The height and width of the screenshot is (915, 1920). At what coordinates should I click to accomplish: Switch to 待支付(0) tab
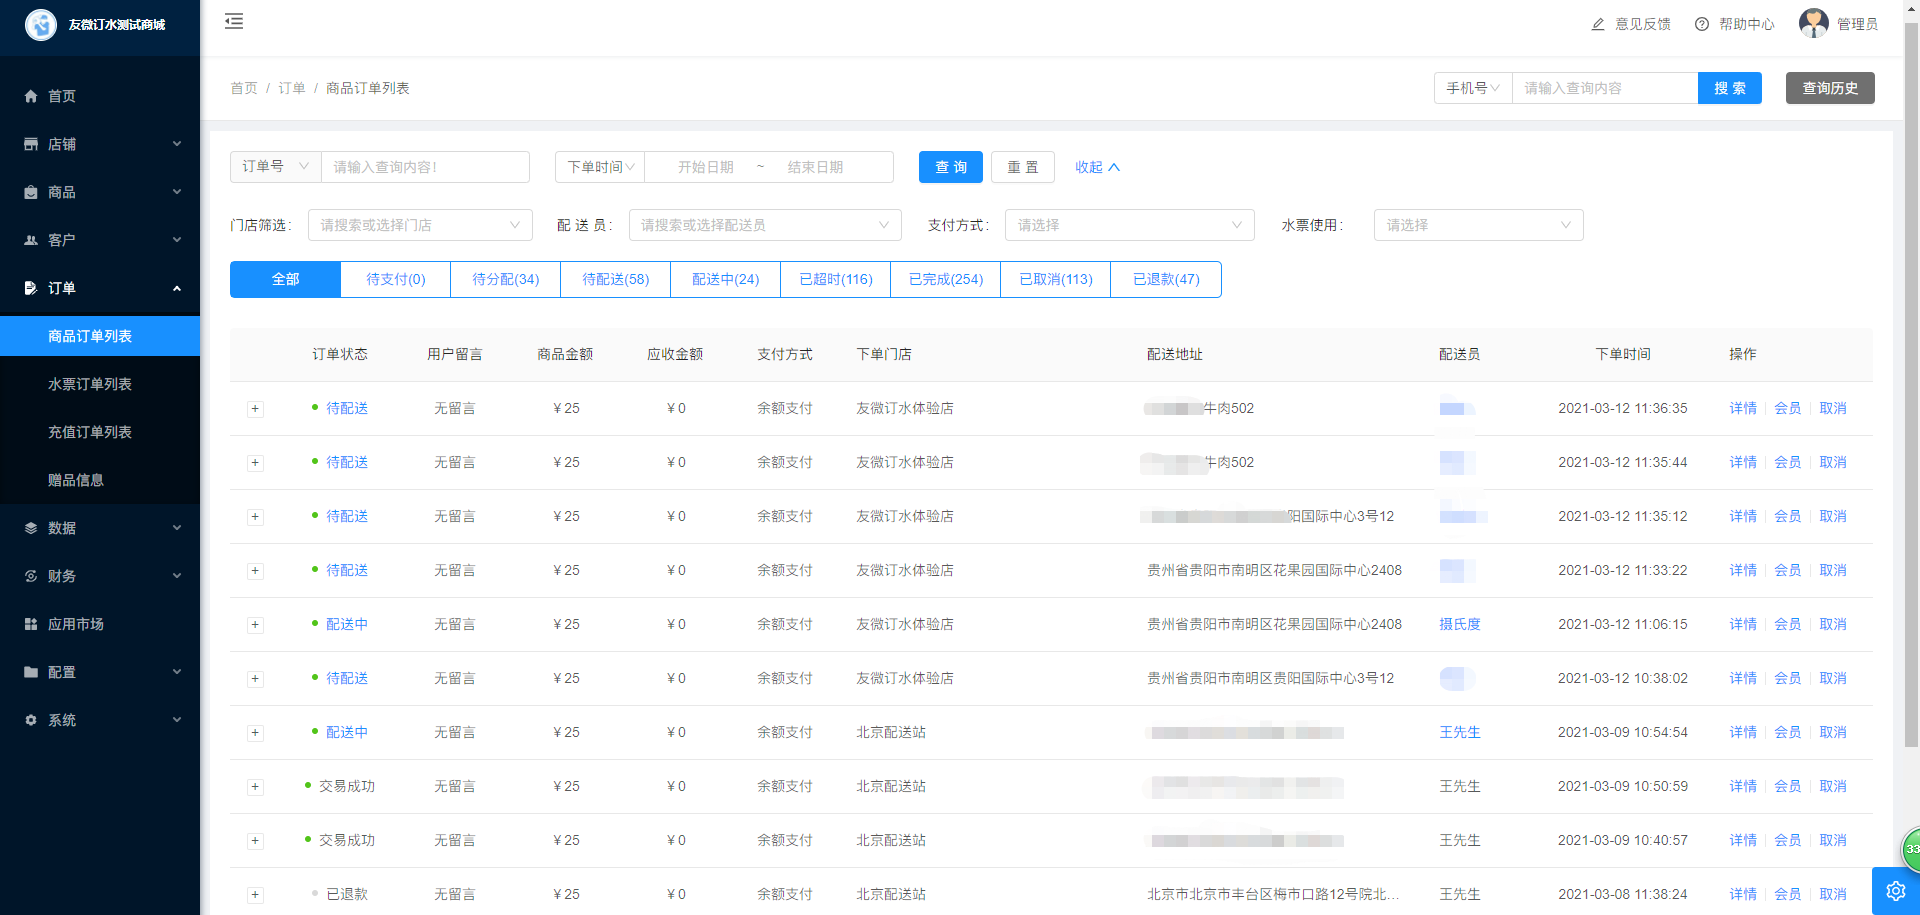[396, 279]
